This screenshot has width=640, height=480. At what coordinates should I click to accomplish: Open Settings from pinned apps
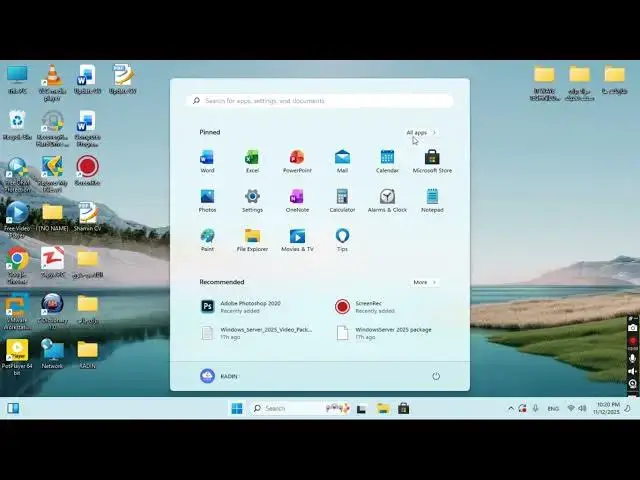tap(252, 201)
